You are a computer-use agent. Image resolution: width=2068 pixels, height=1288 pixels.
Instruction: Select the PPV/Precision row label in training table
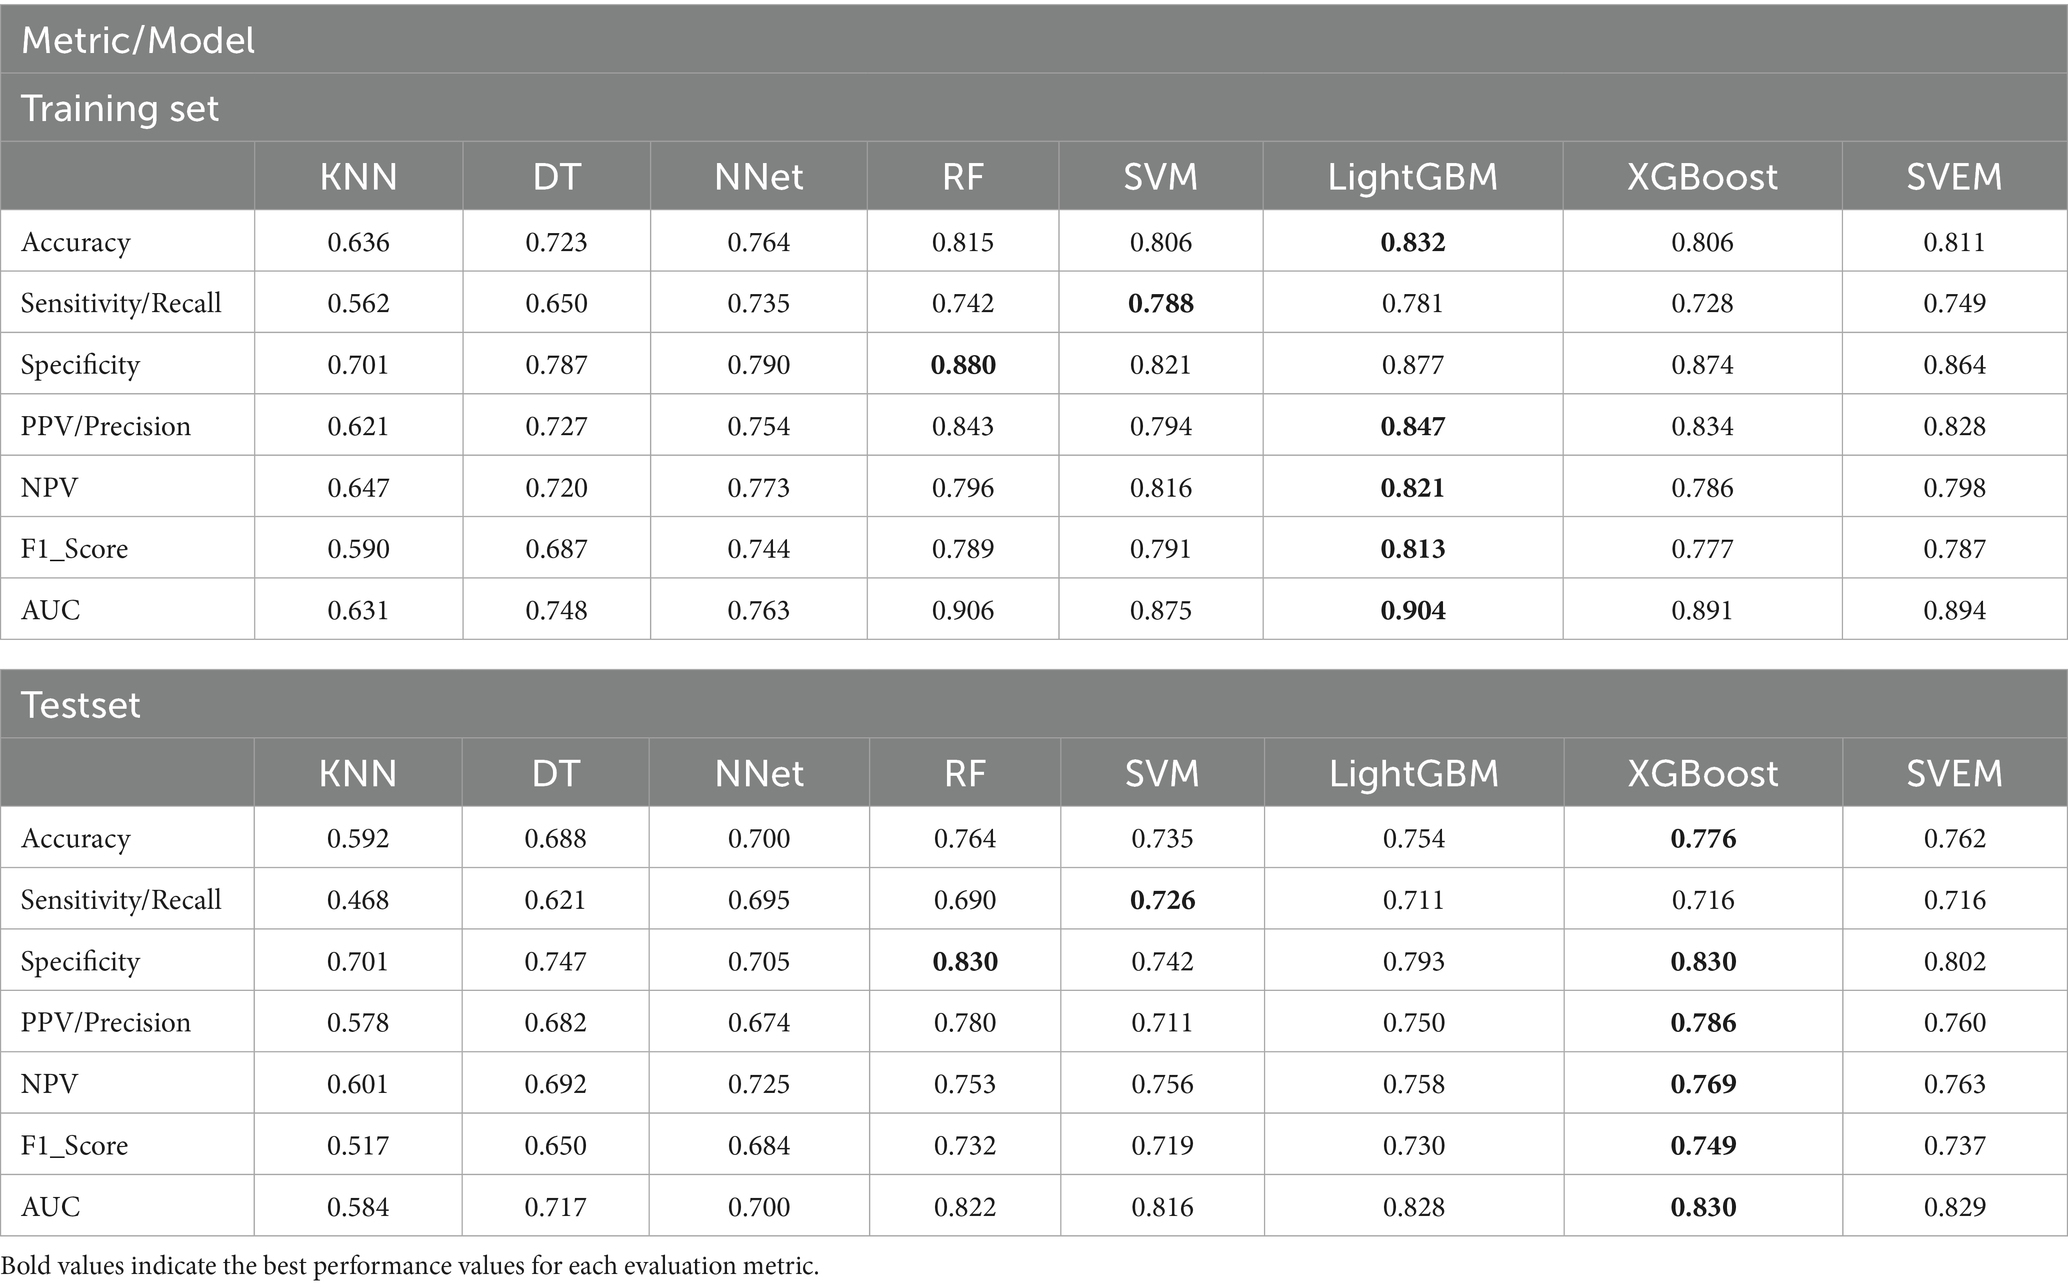[x=106, y=426]
